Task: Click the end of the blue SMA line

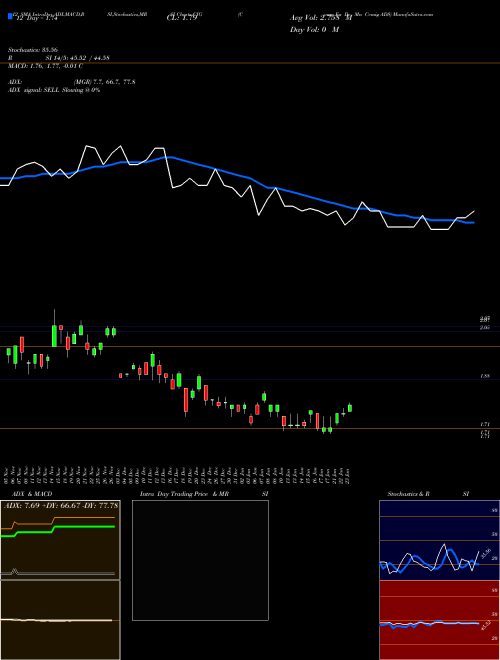Action: coord(474,222)
